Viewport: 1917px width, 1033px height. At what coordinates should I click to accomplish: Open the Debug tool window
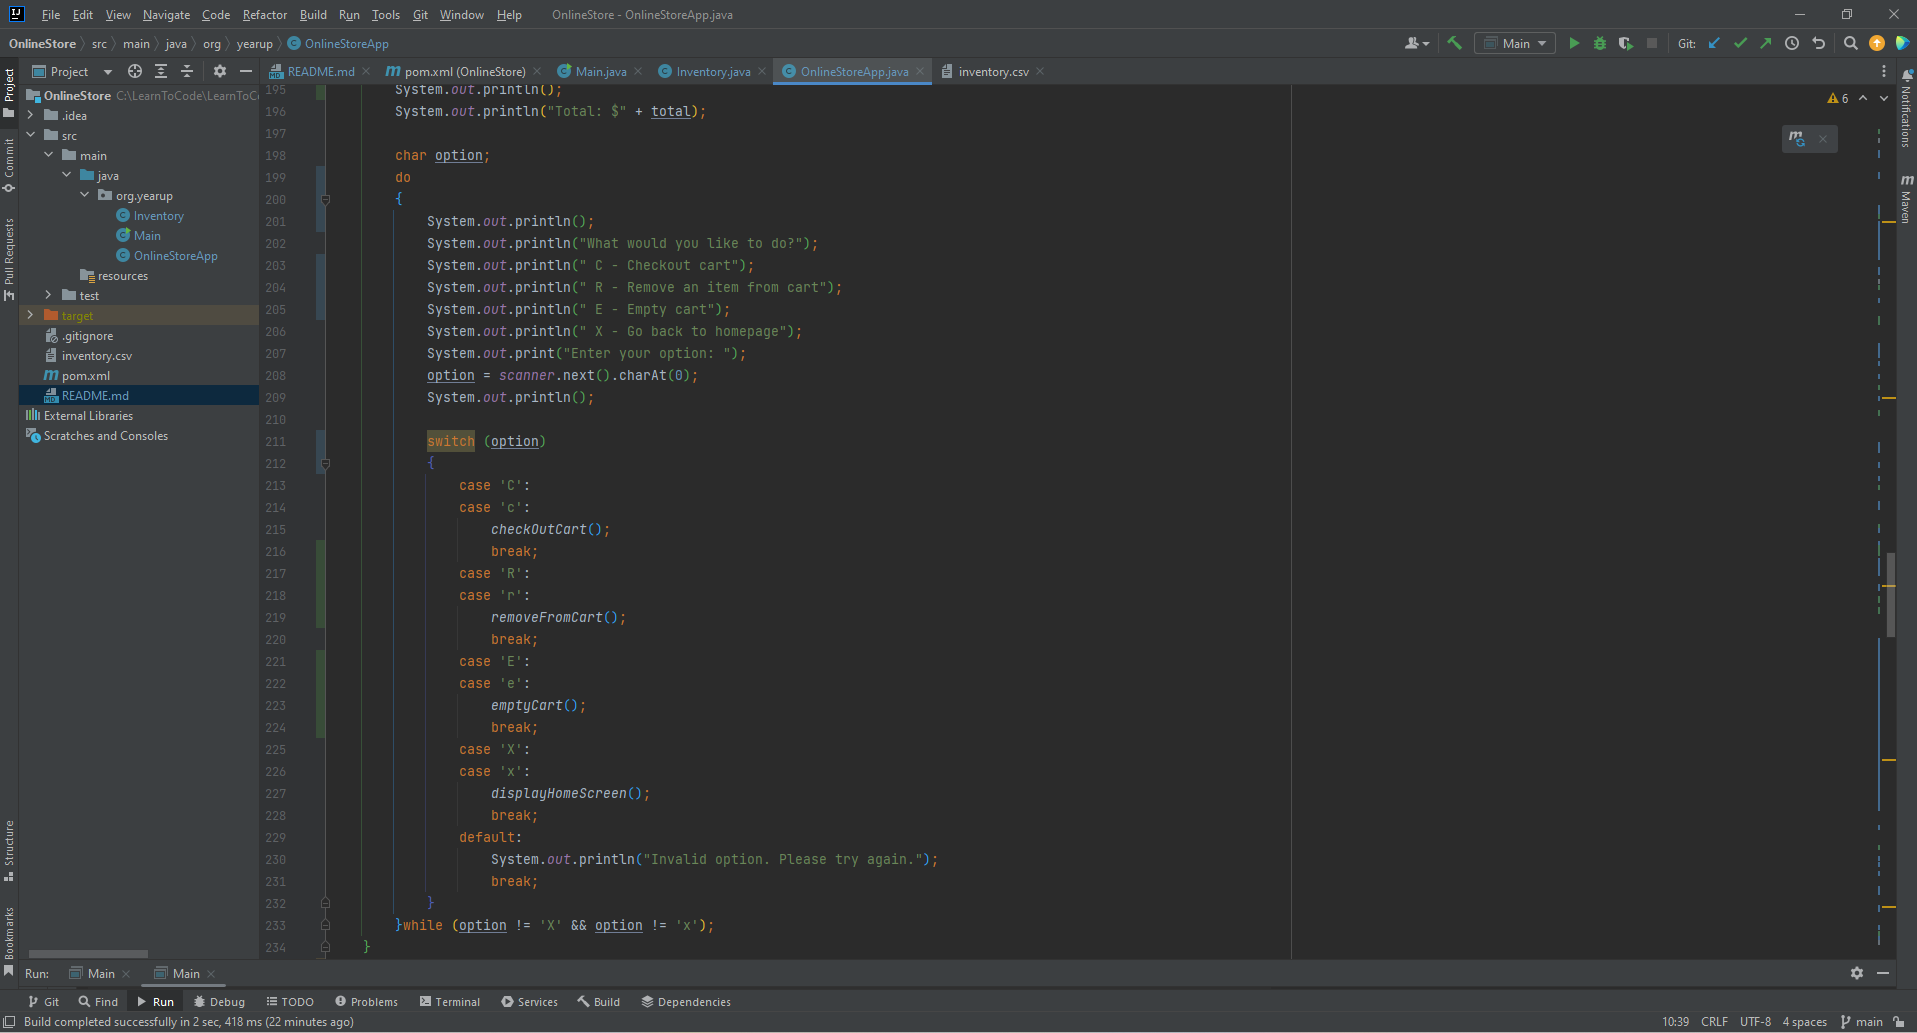219,1001
